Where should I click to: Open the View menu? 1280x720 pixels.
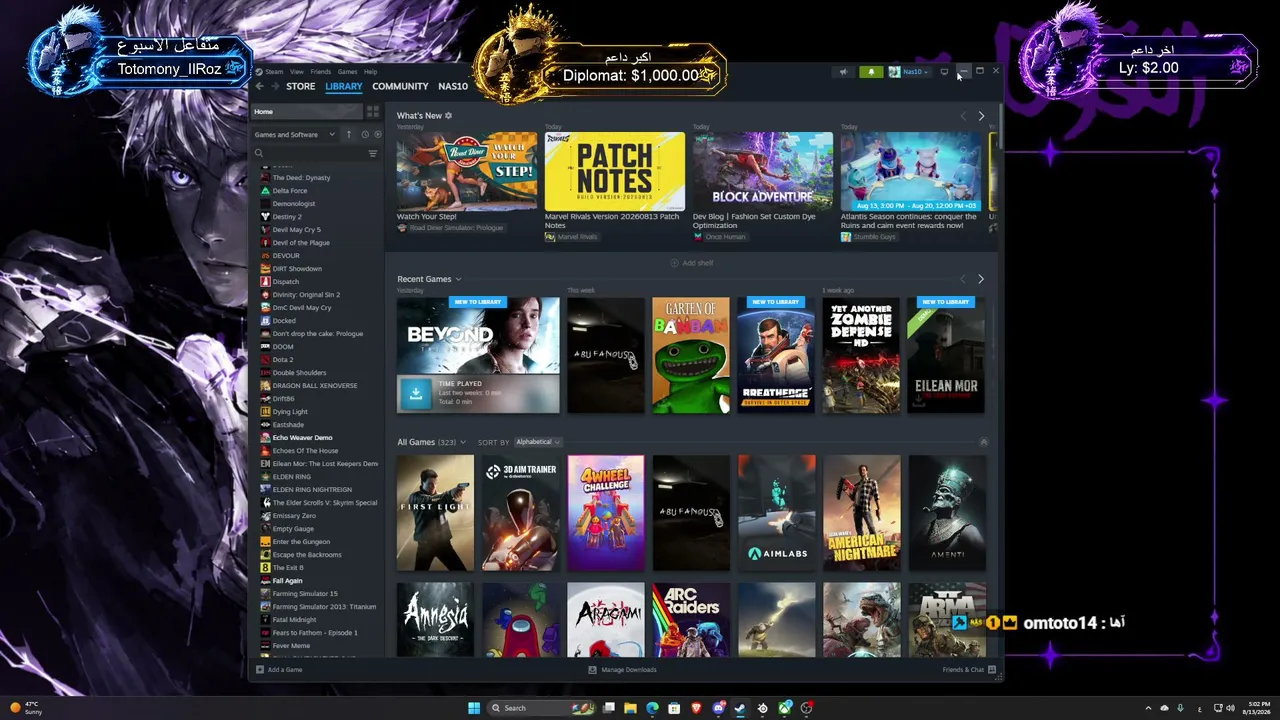coord(297,72)
